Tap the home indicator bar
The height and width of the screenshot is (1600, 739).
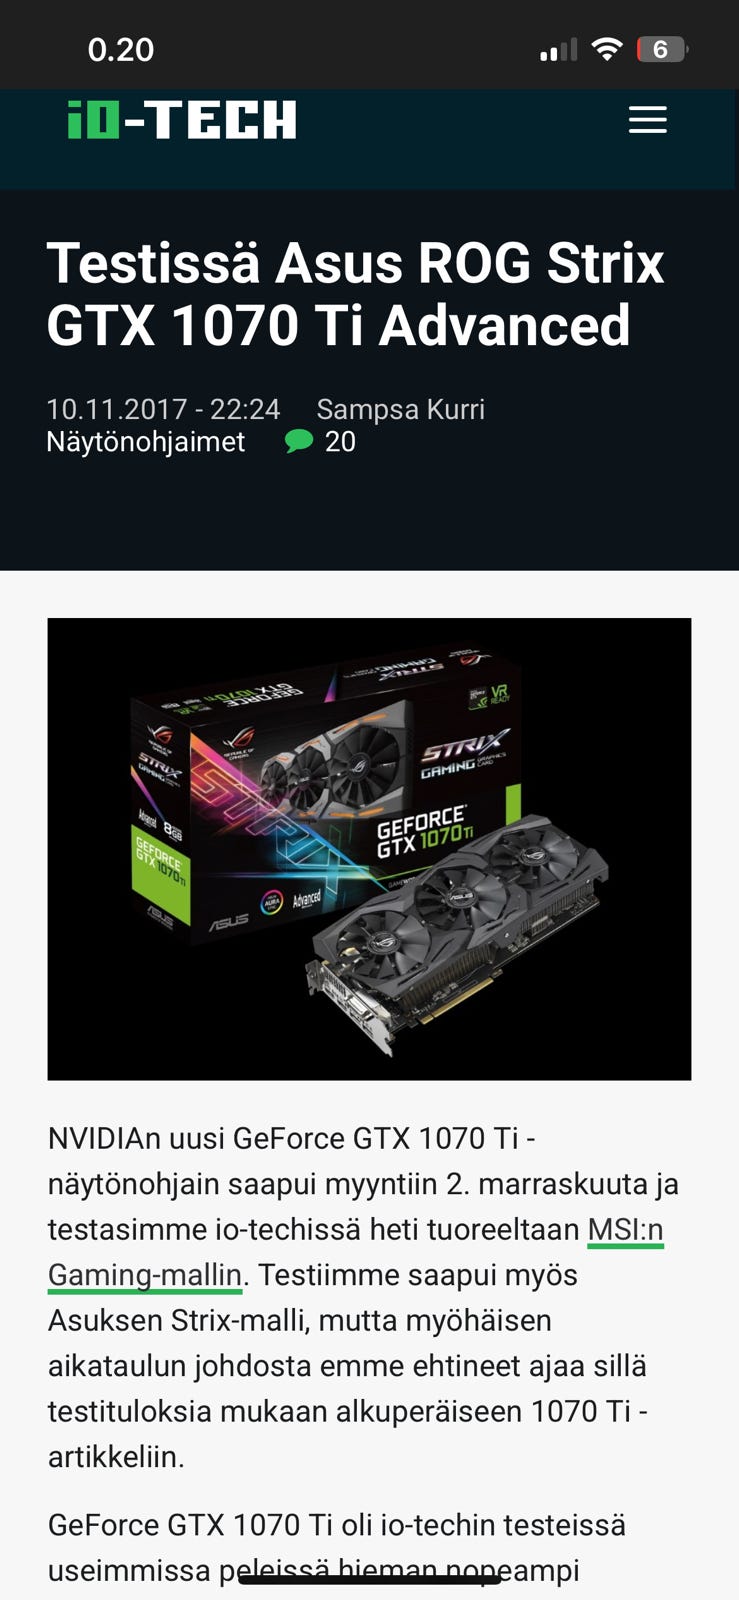369,1580
